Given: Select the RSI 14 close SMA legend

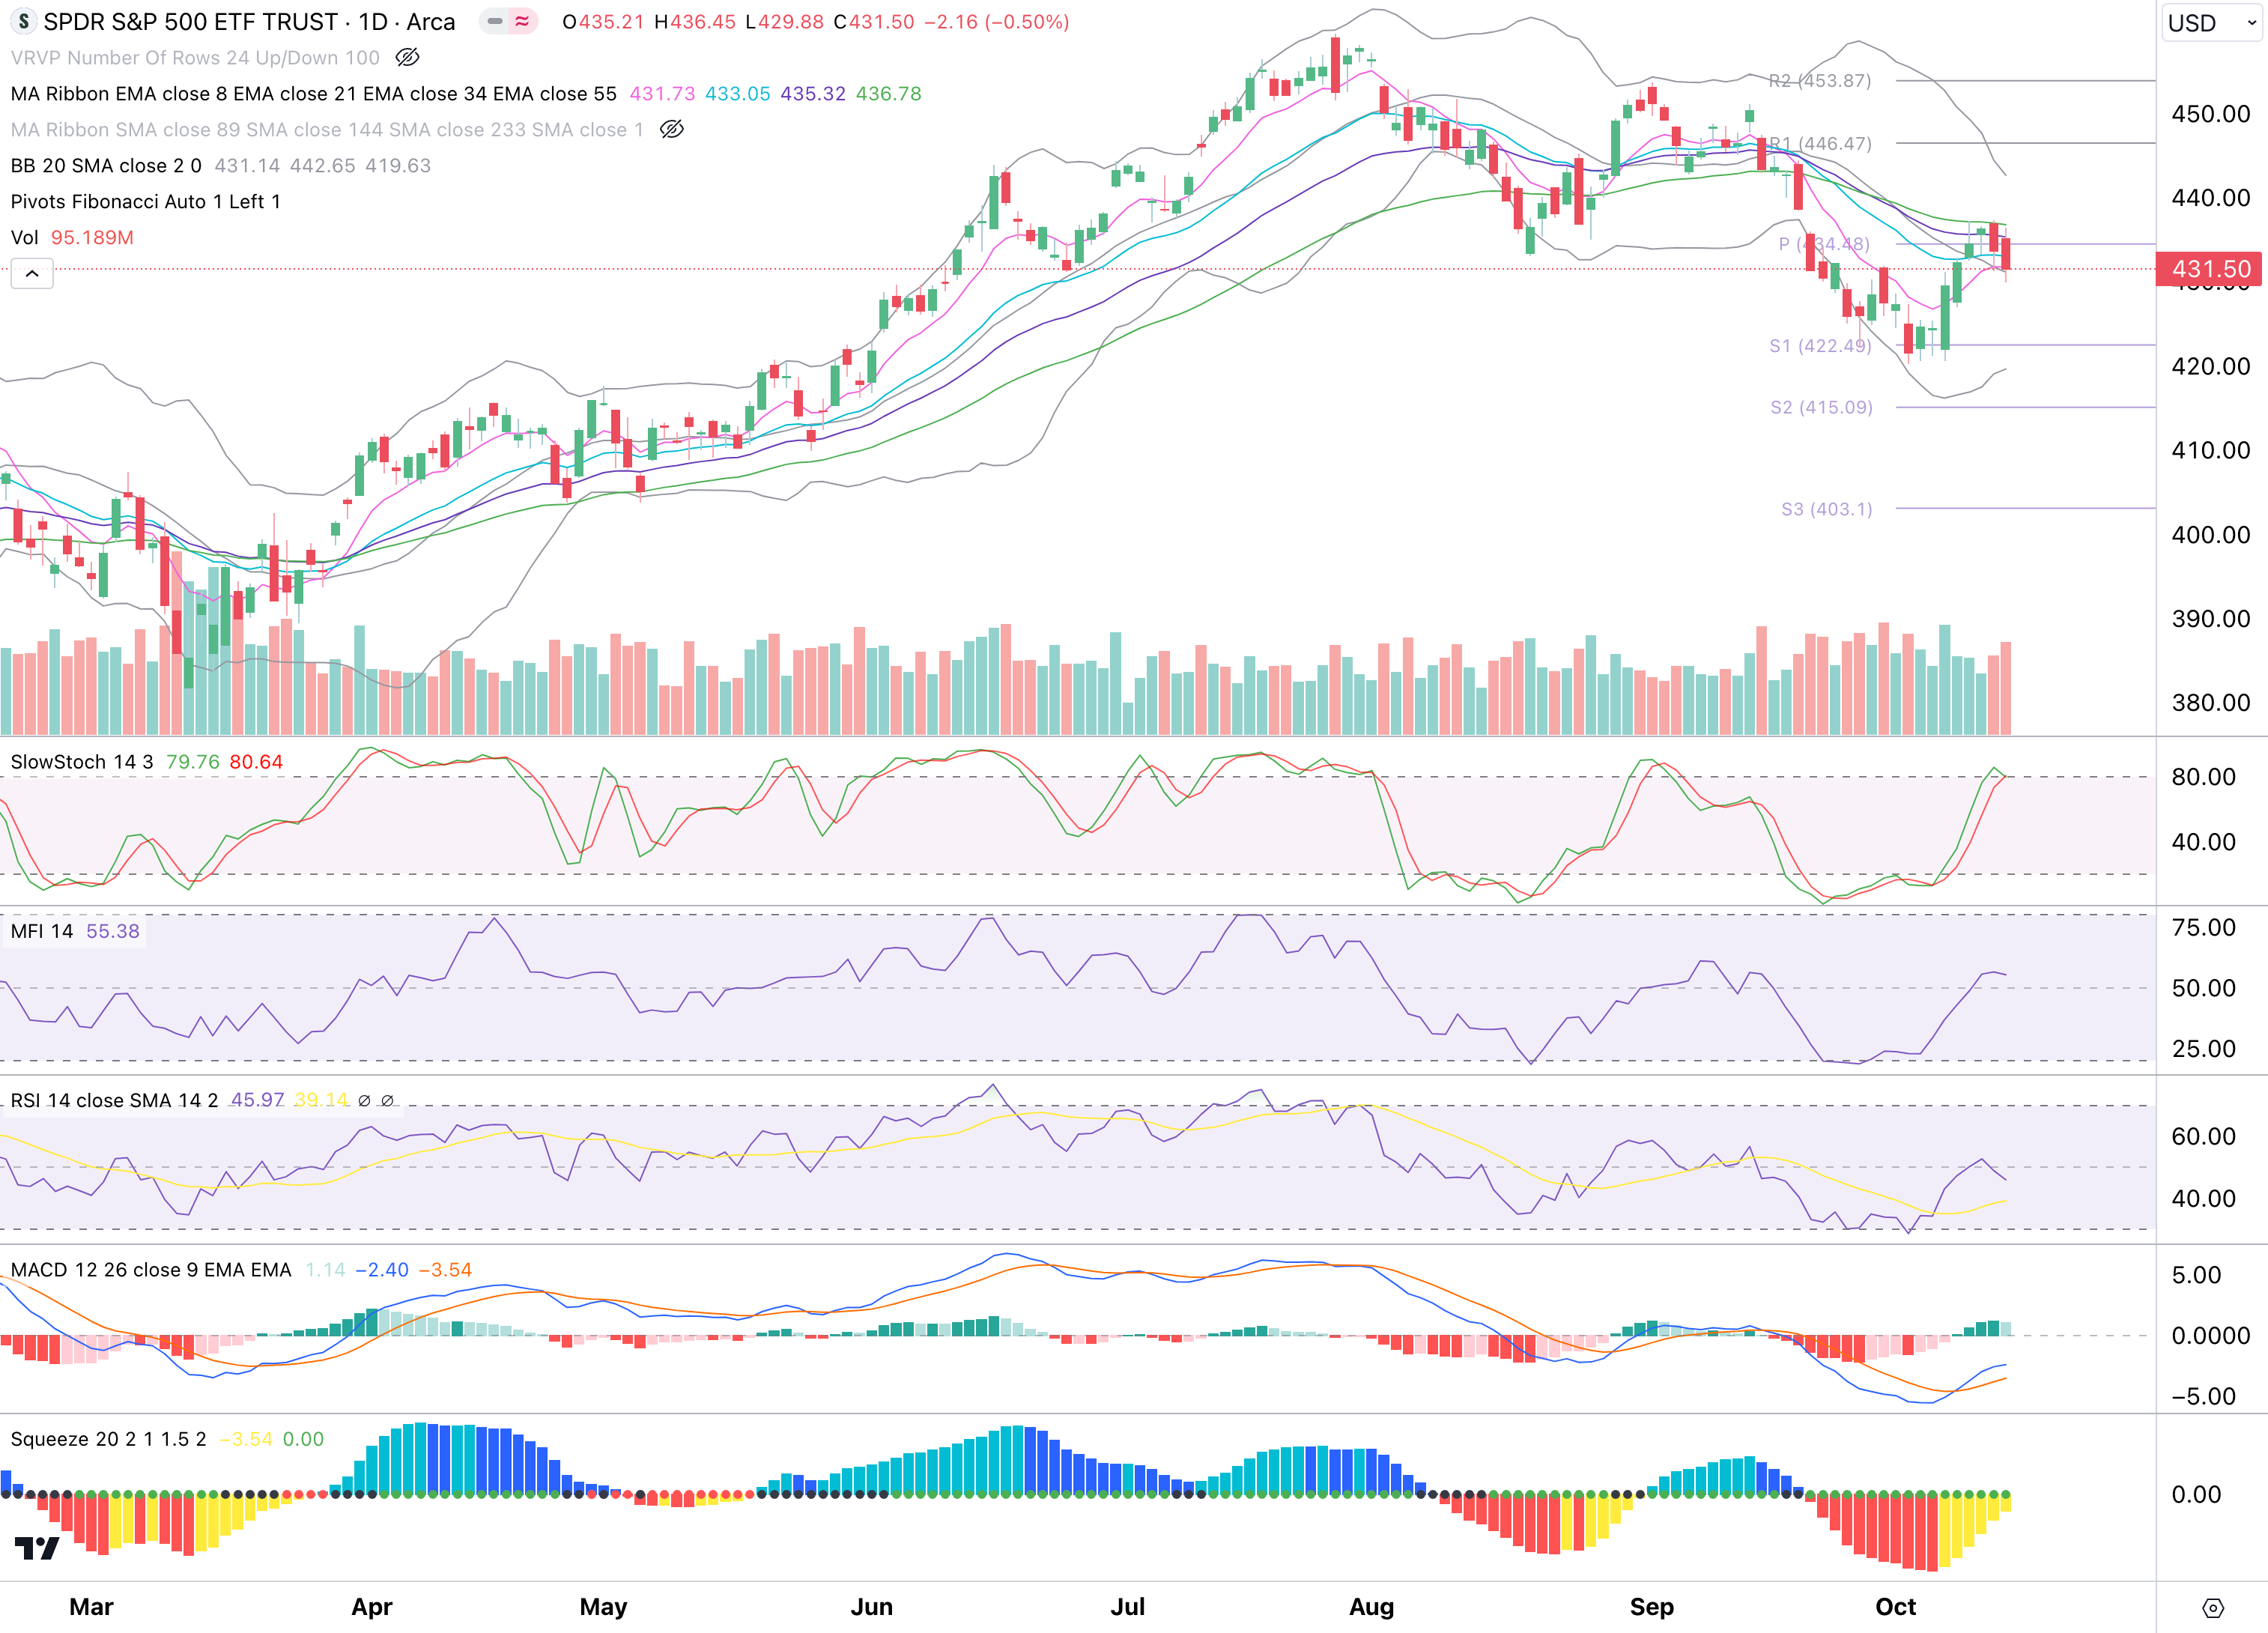Looking at the screenshot, I should (x=114, y=1100).
